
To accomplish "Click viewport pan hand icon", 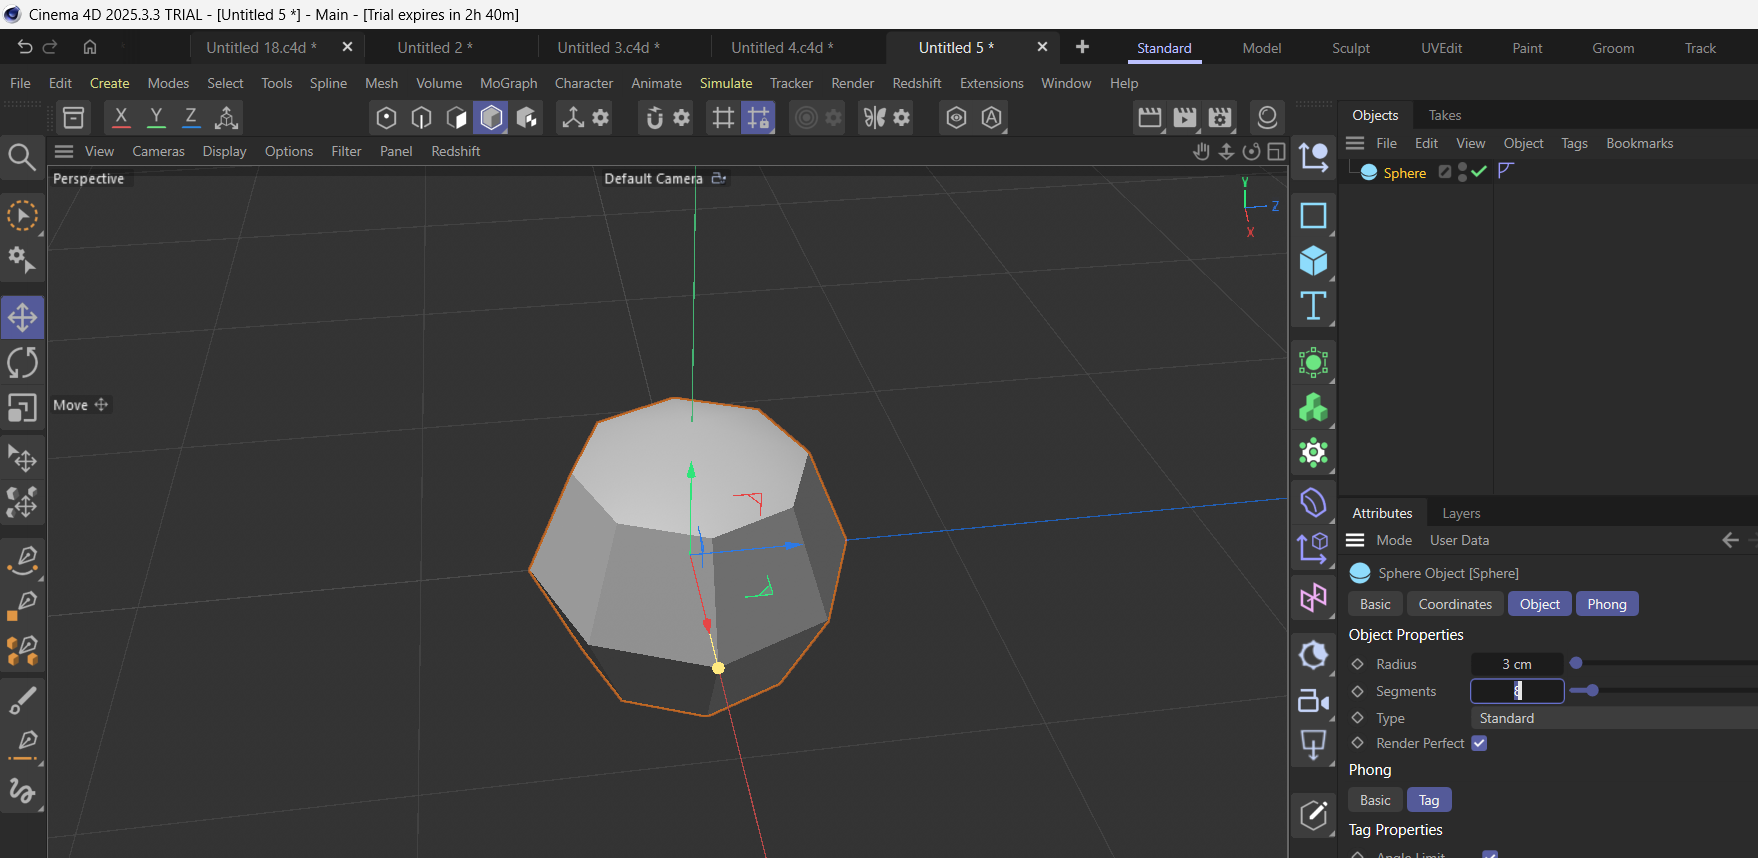I will (x=1202, y=151).
